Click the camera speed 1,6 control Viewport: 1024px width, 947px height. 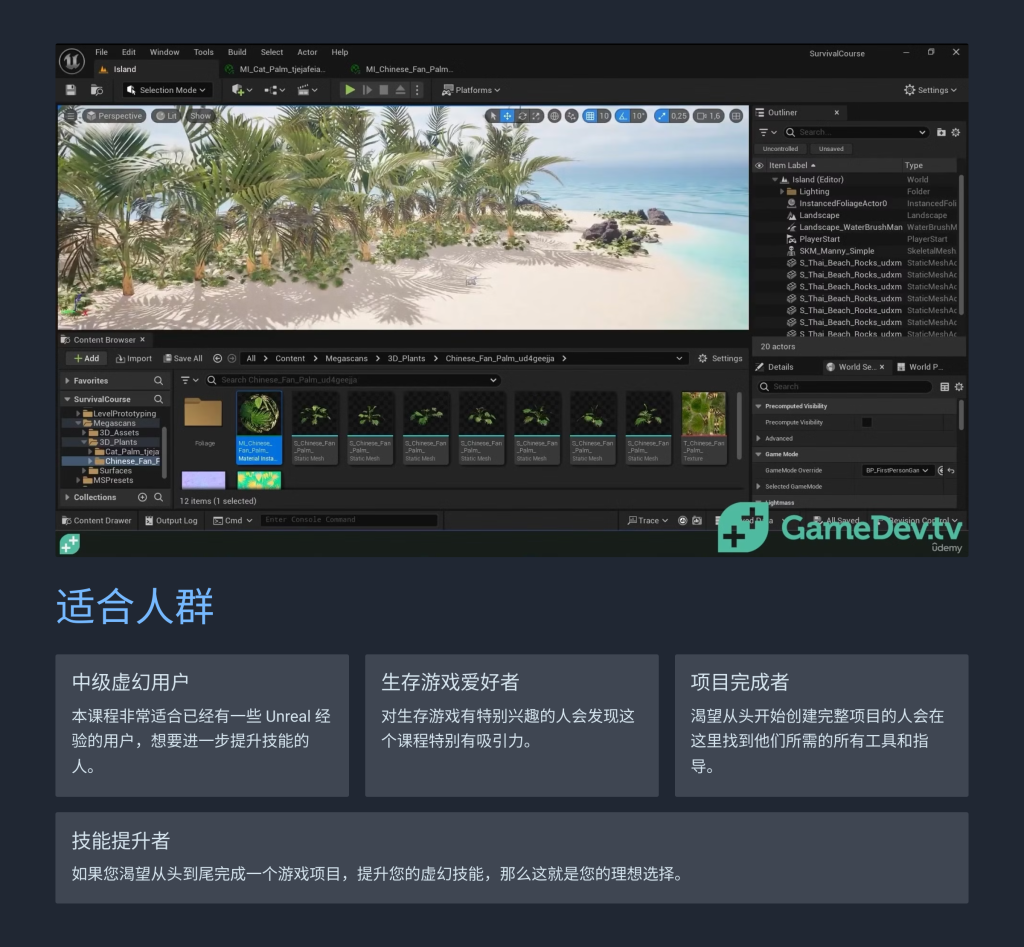709,116
